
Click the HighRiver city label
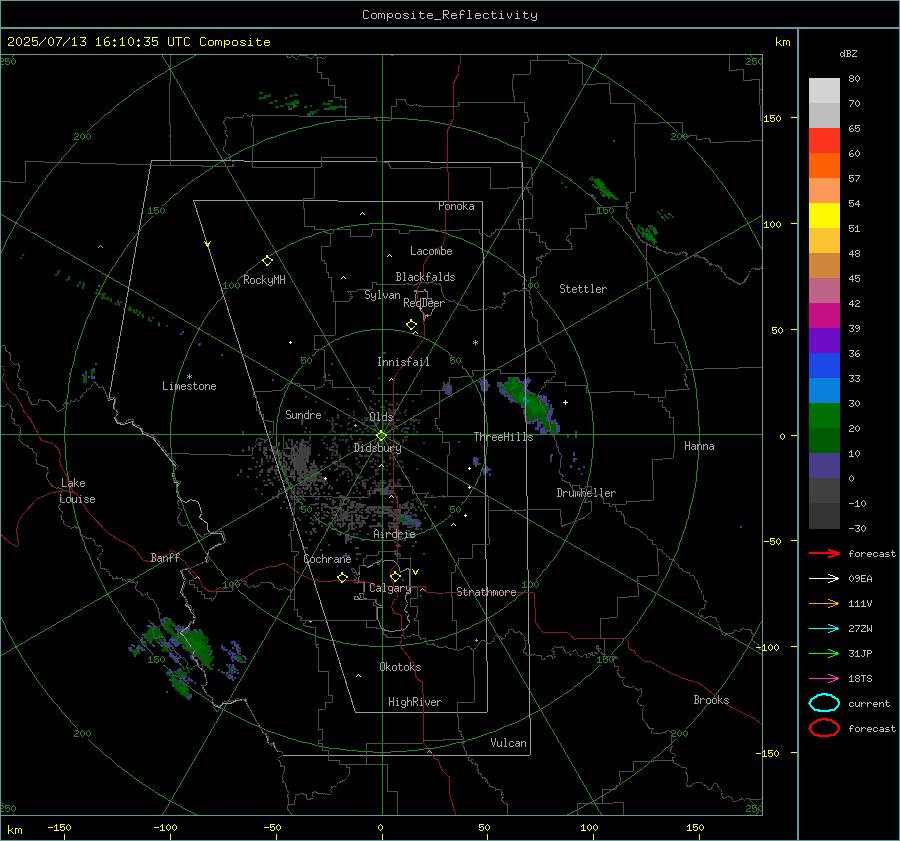pos(415,702)
